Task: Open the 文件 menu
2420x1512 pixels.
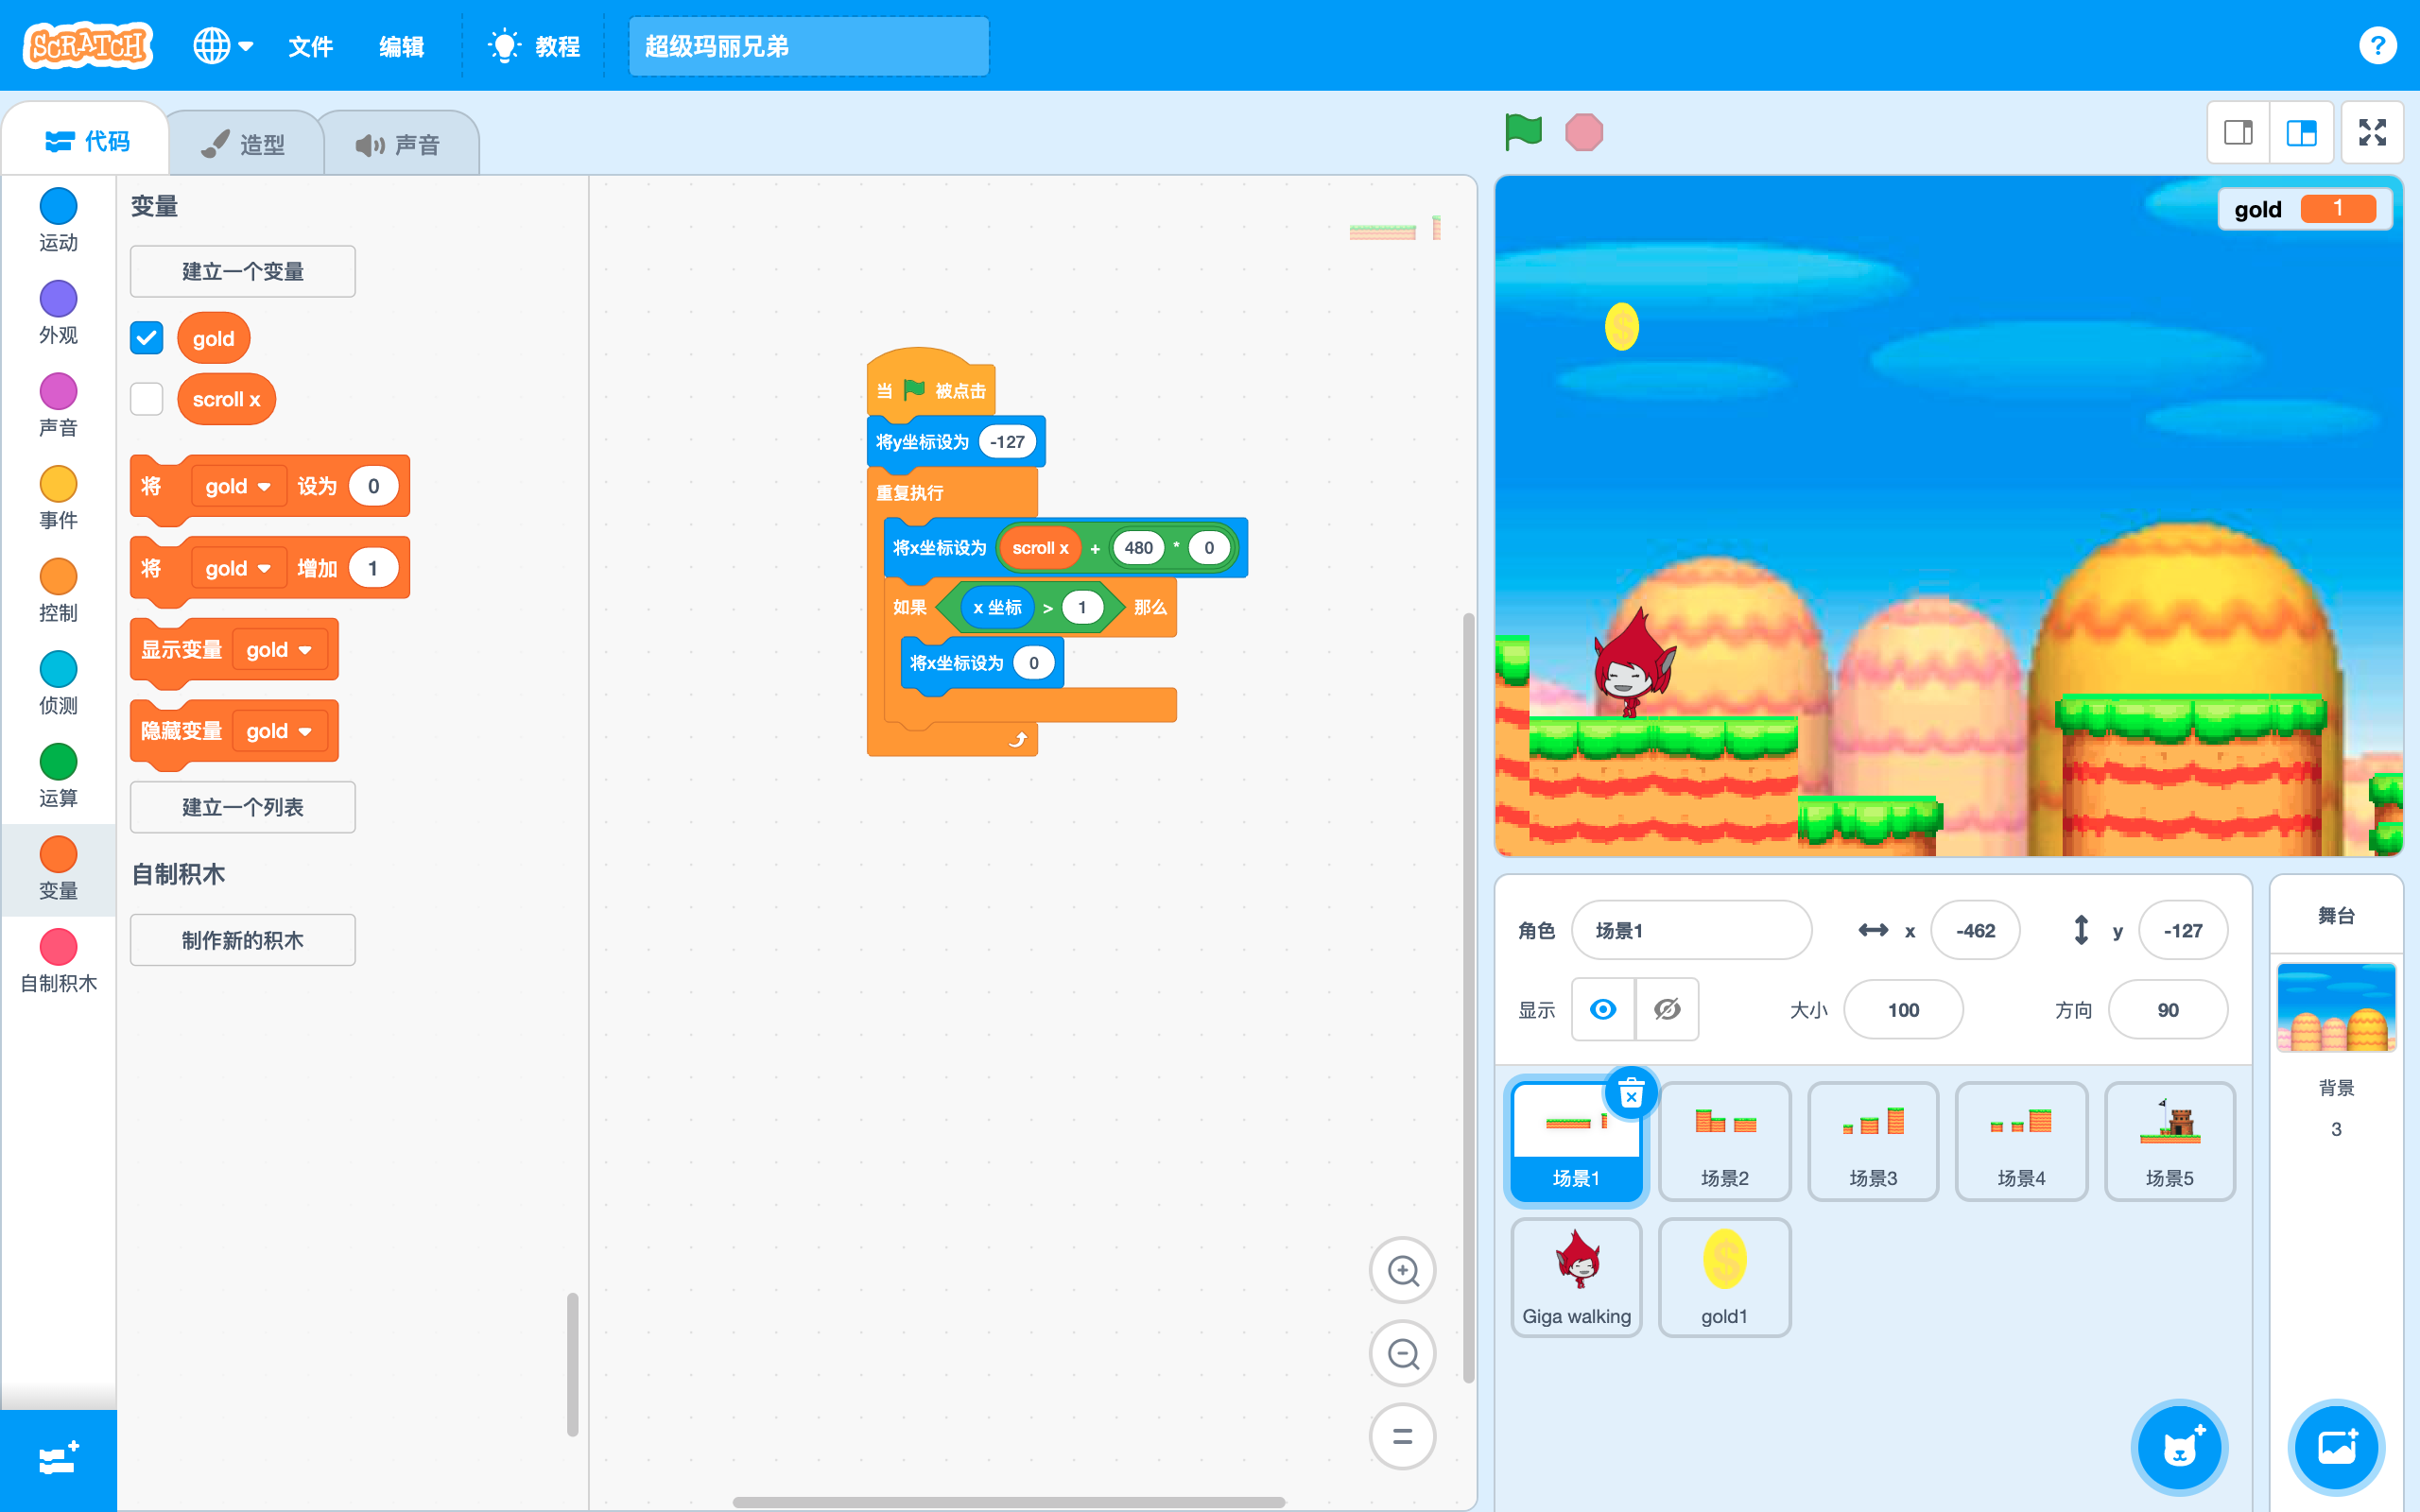Action: pos(310,46)
